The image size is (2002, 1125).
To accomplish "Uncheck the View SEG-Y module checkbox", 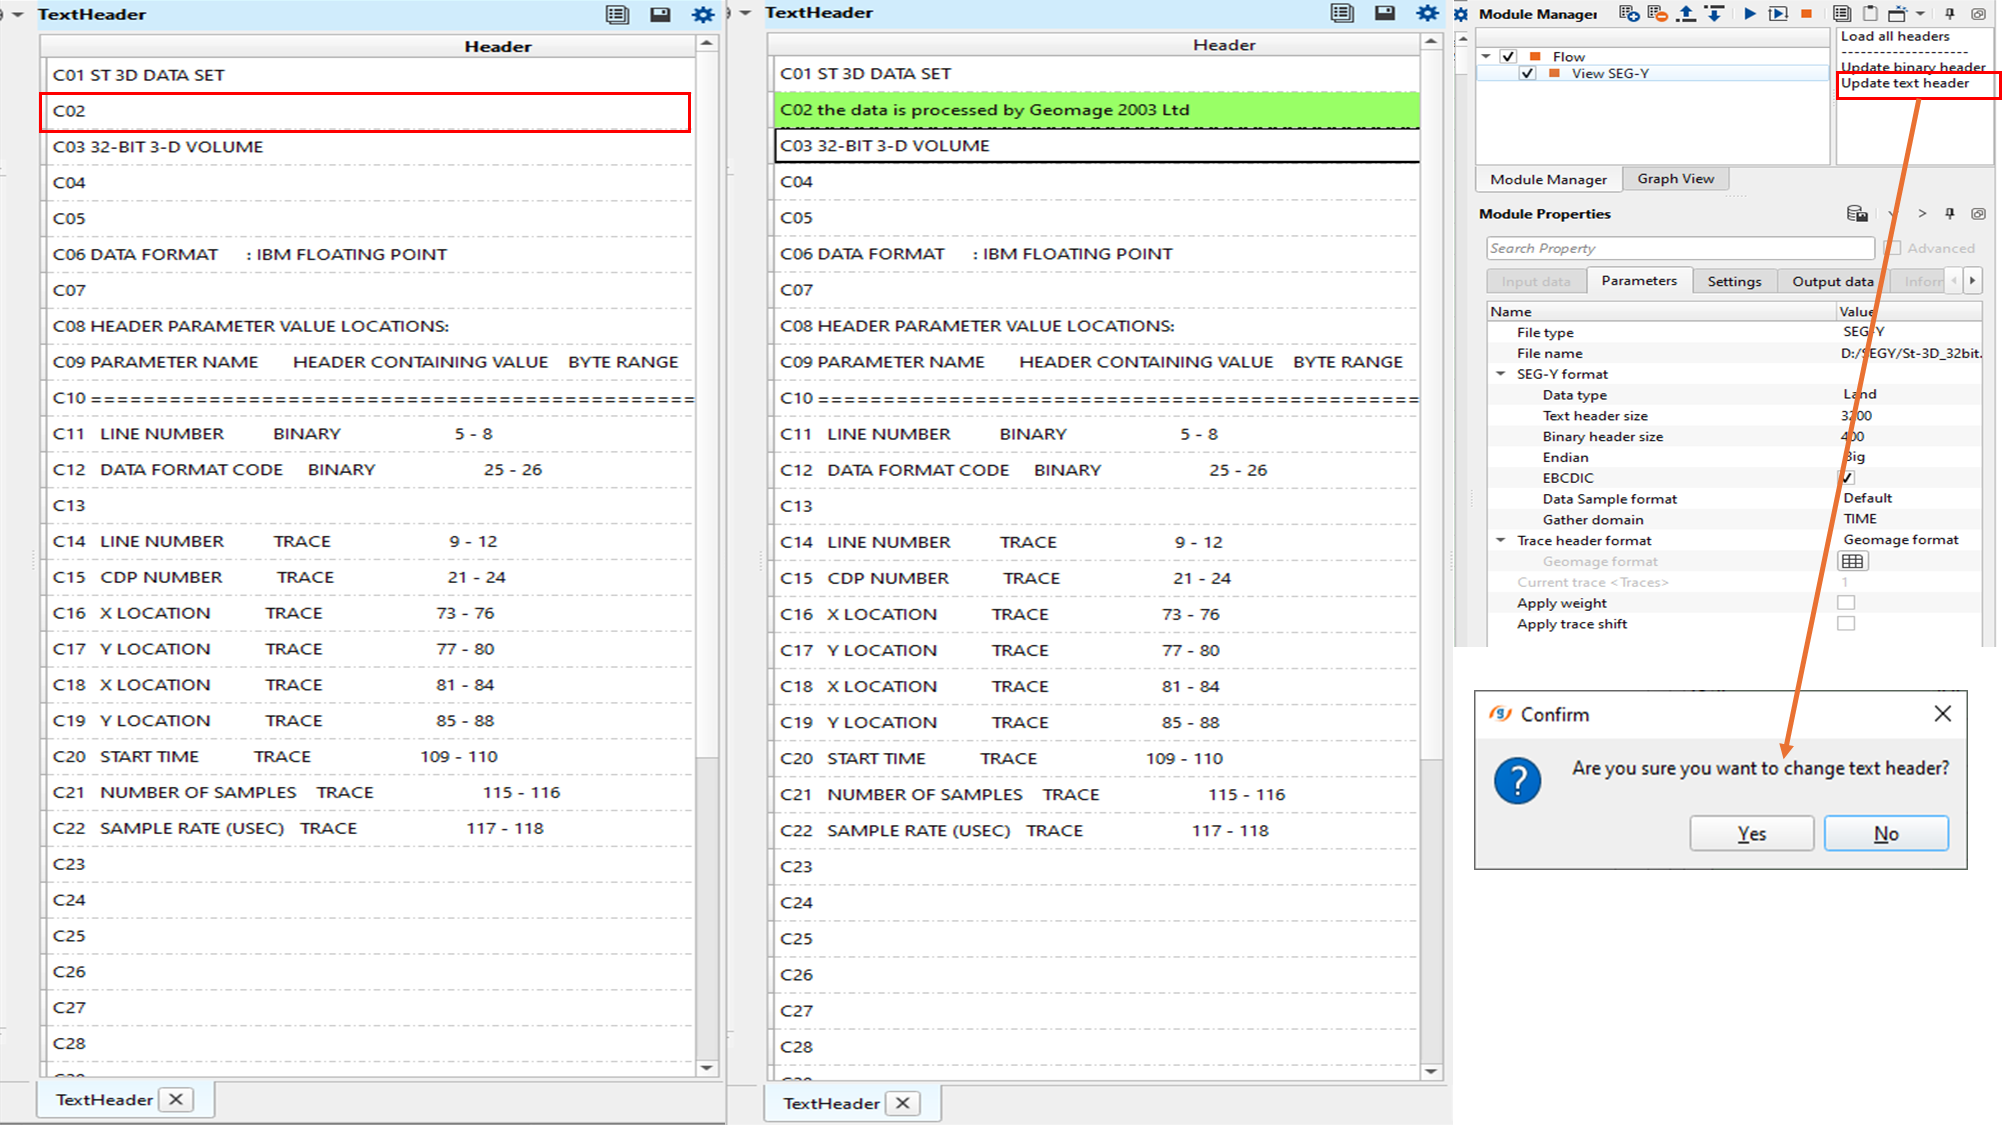I will [x=1527, y=74].
